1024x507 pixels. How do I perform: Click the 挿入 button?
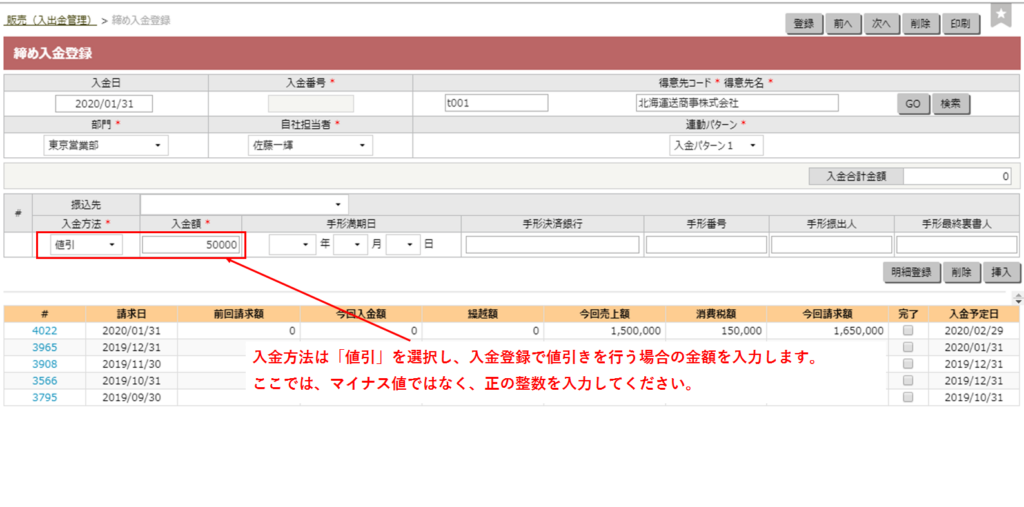click(x=1000, y=271)
